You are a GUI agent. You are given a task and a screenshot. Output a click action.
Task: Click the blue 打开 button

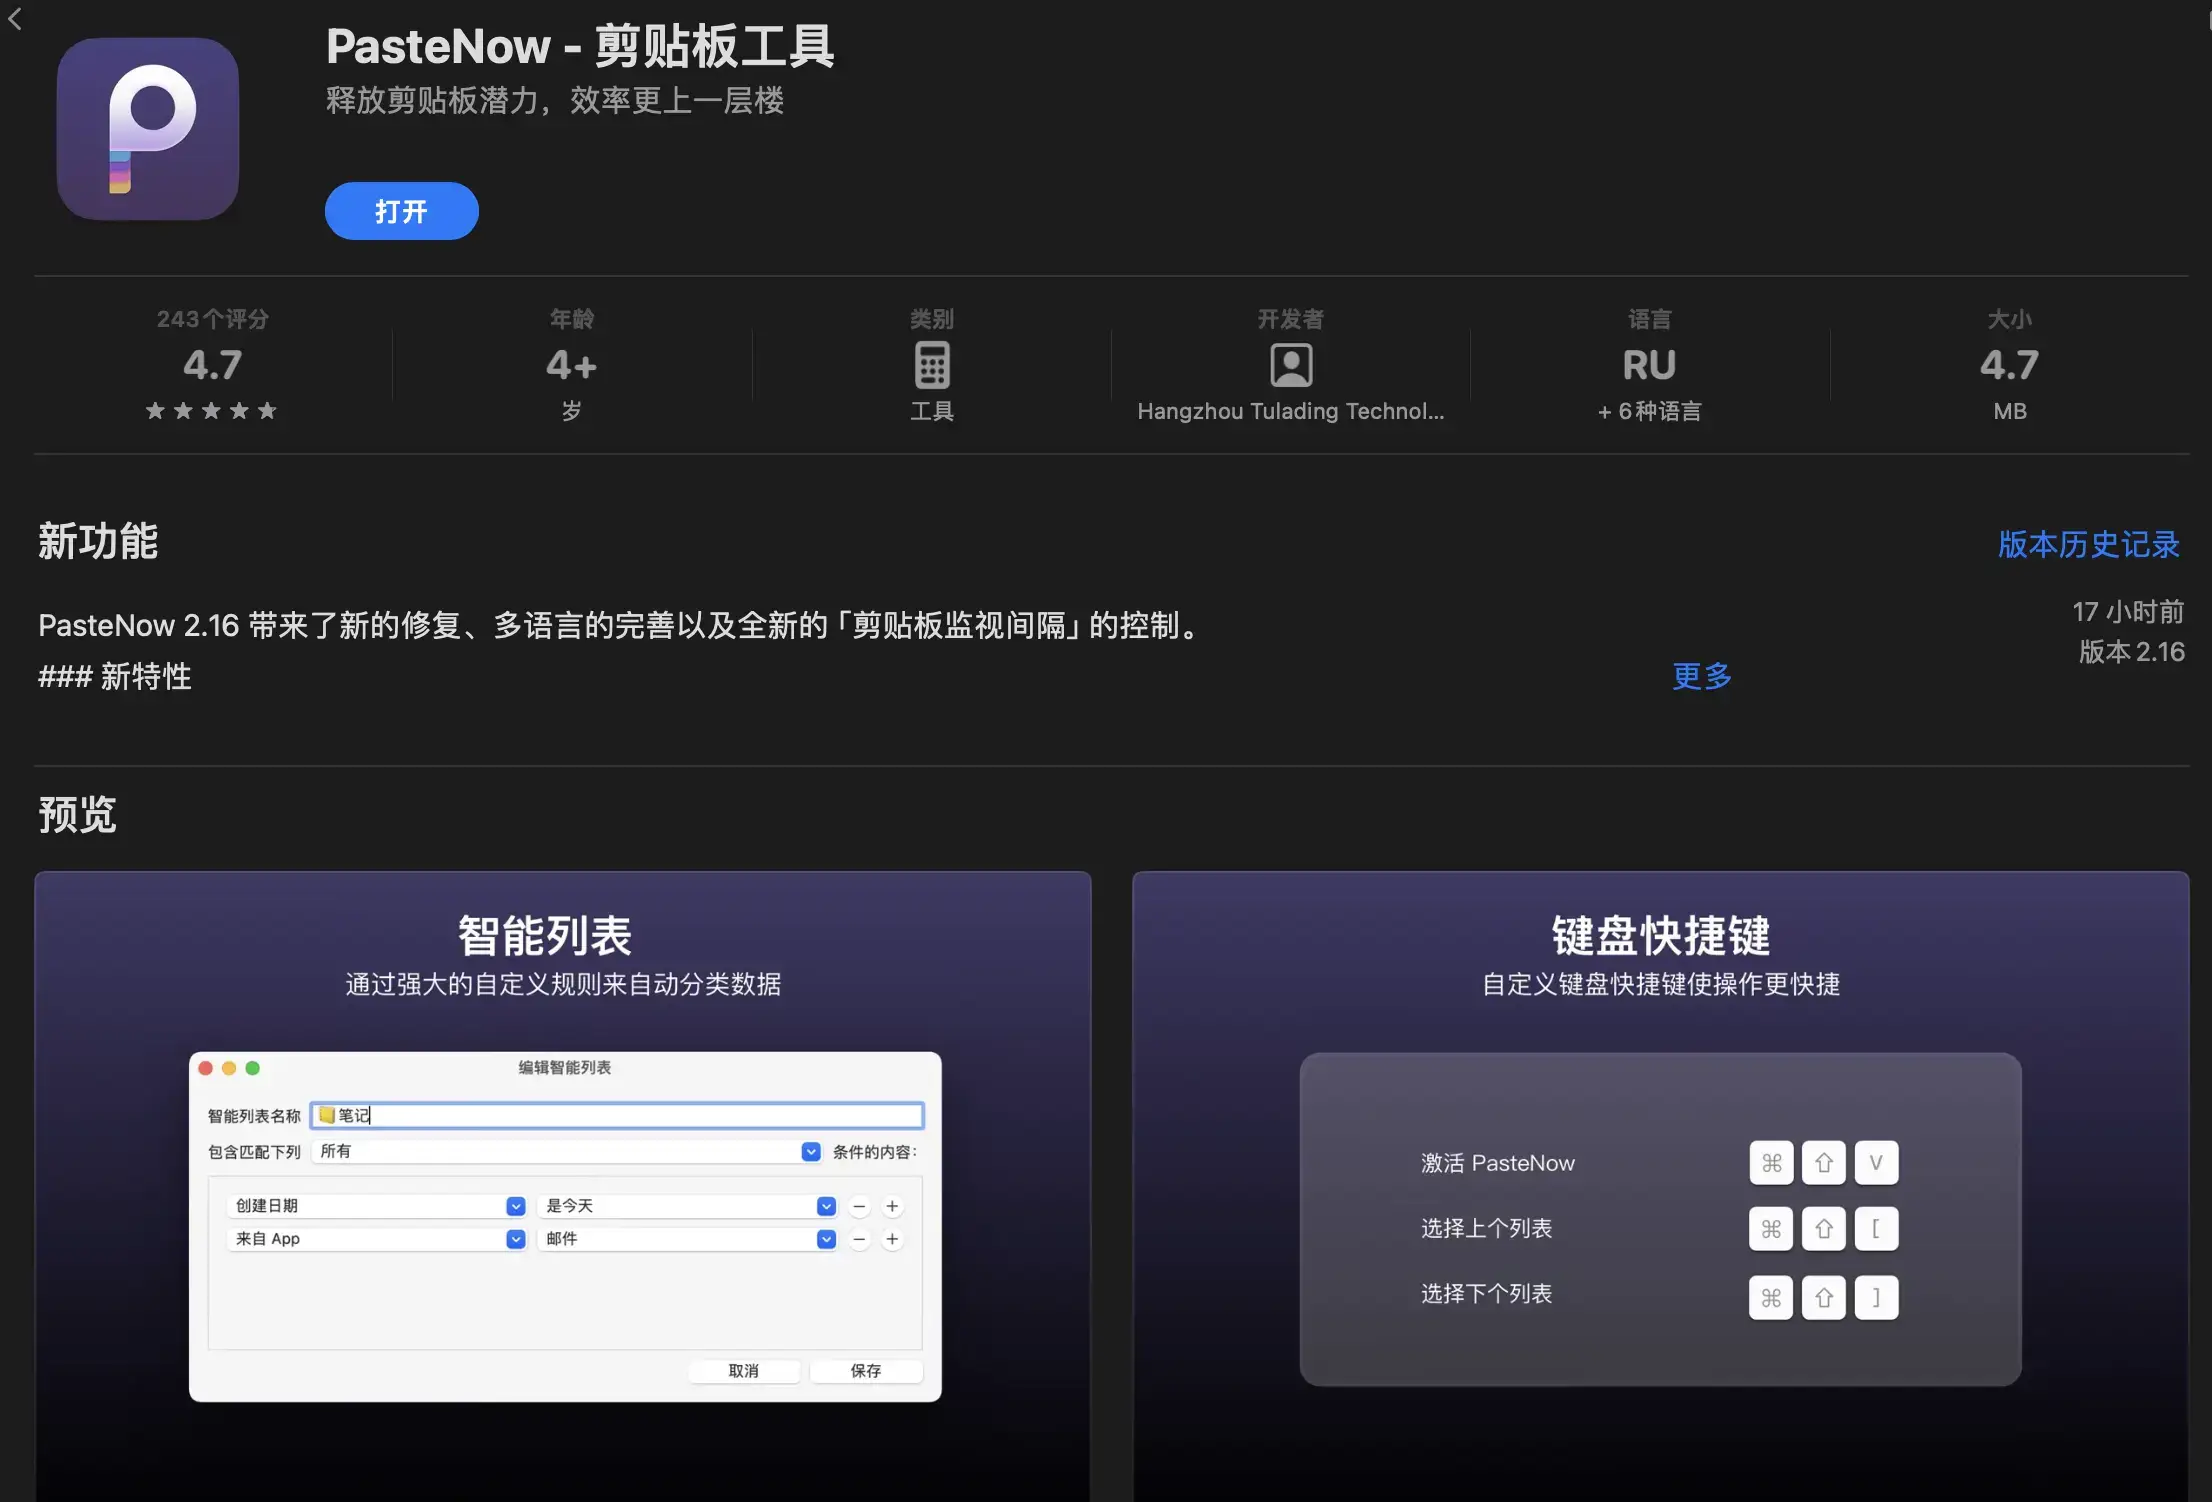401,211
